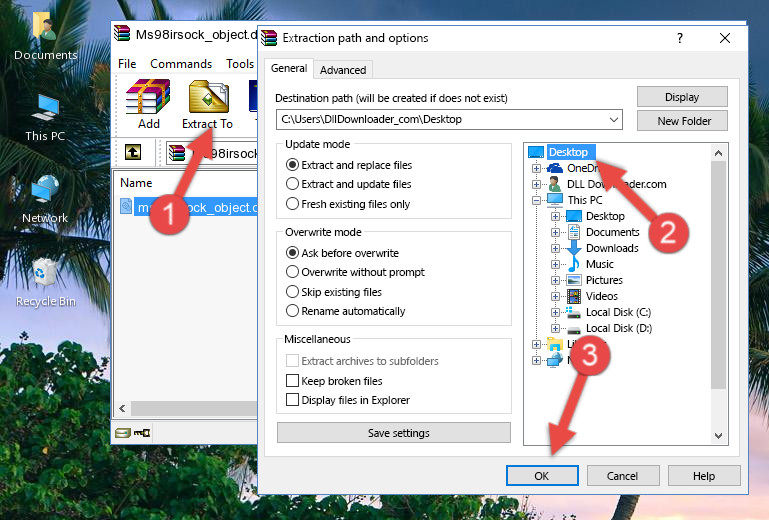The height and width of the screenshot is (520, 769).
Task: Select Extract and update files option
Action: click(x=292, y=184)
